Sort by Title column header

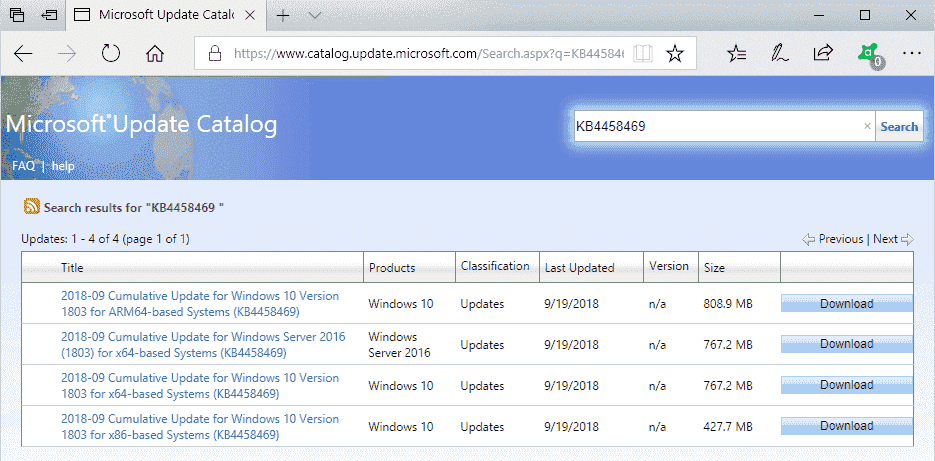pos(72,268)
